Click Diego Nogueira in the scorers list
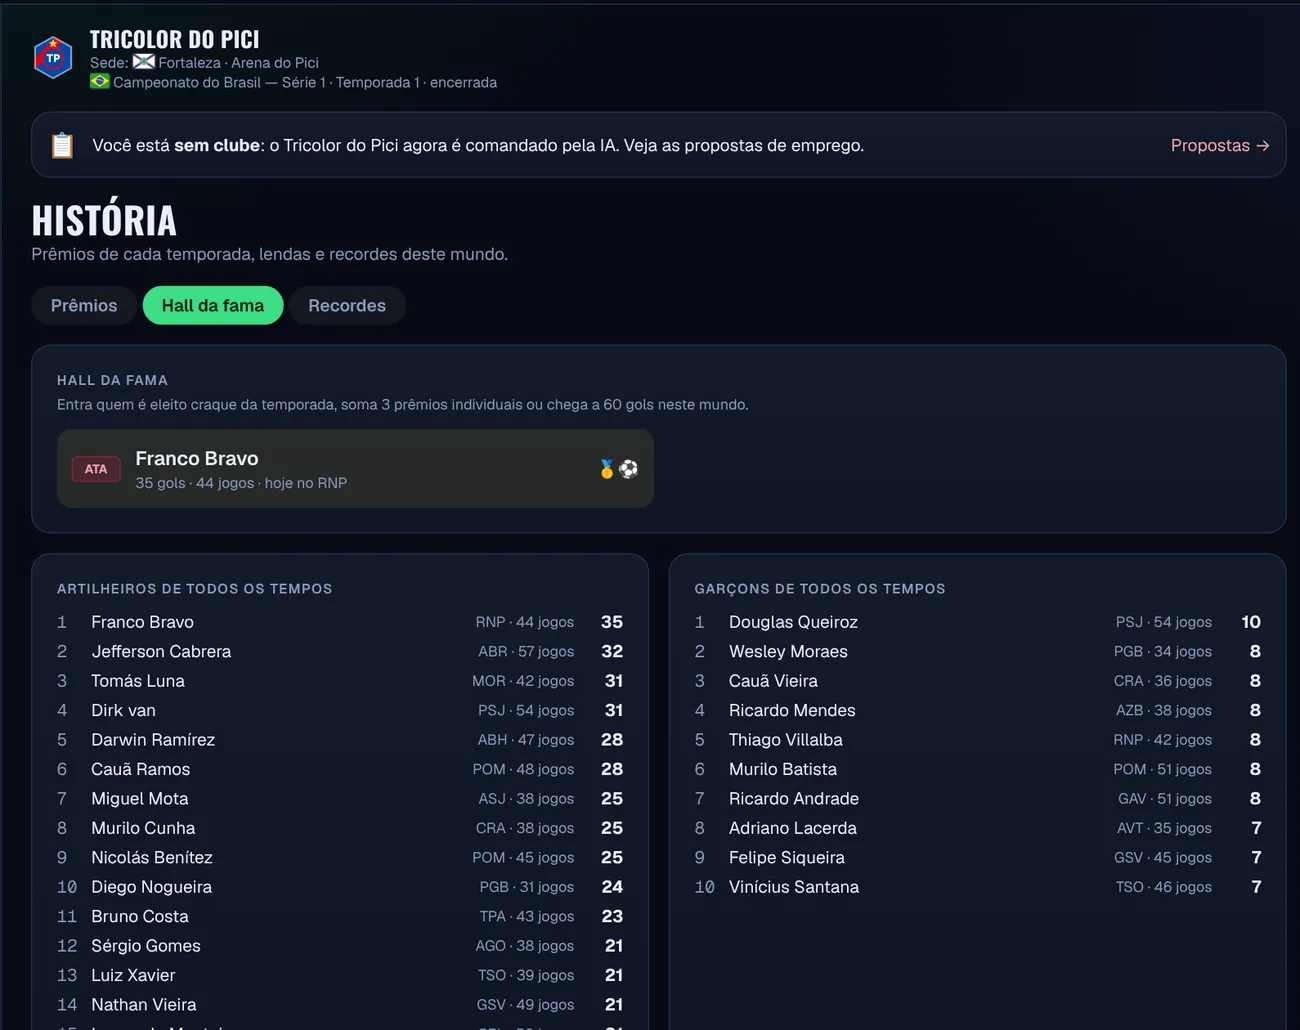 click(340, 887)
